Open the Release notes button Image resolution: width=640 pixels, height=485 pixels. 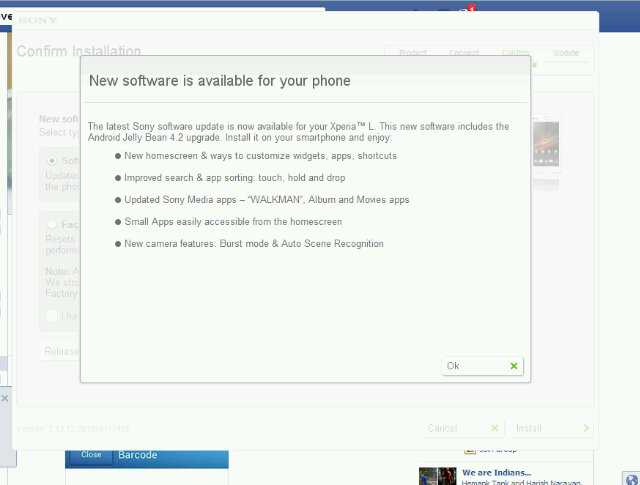coord(60,351)
